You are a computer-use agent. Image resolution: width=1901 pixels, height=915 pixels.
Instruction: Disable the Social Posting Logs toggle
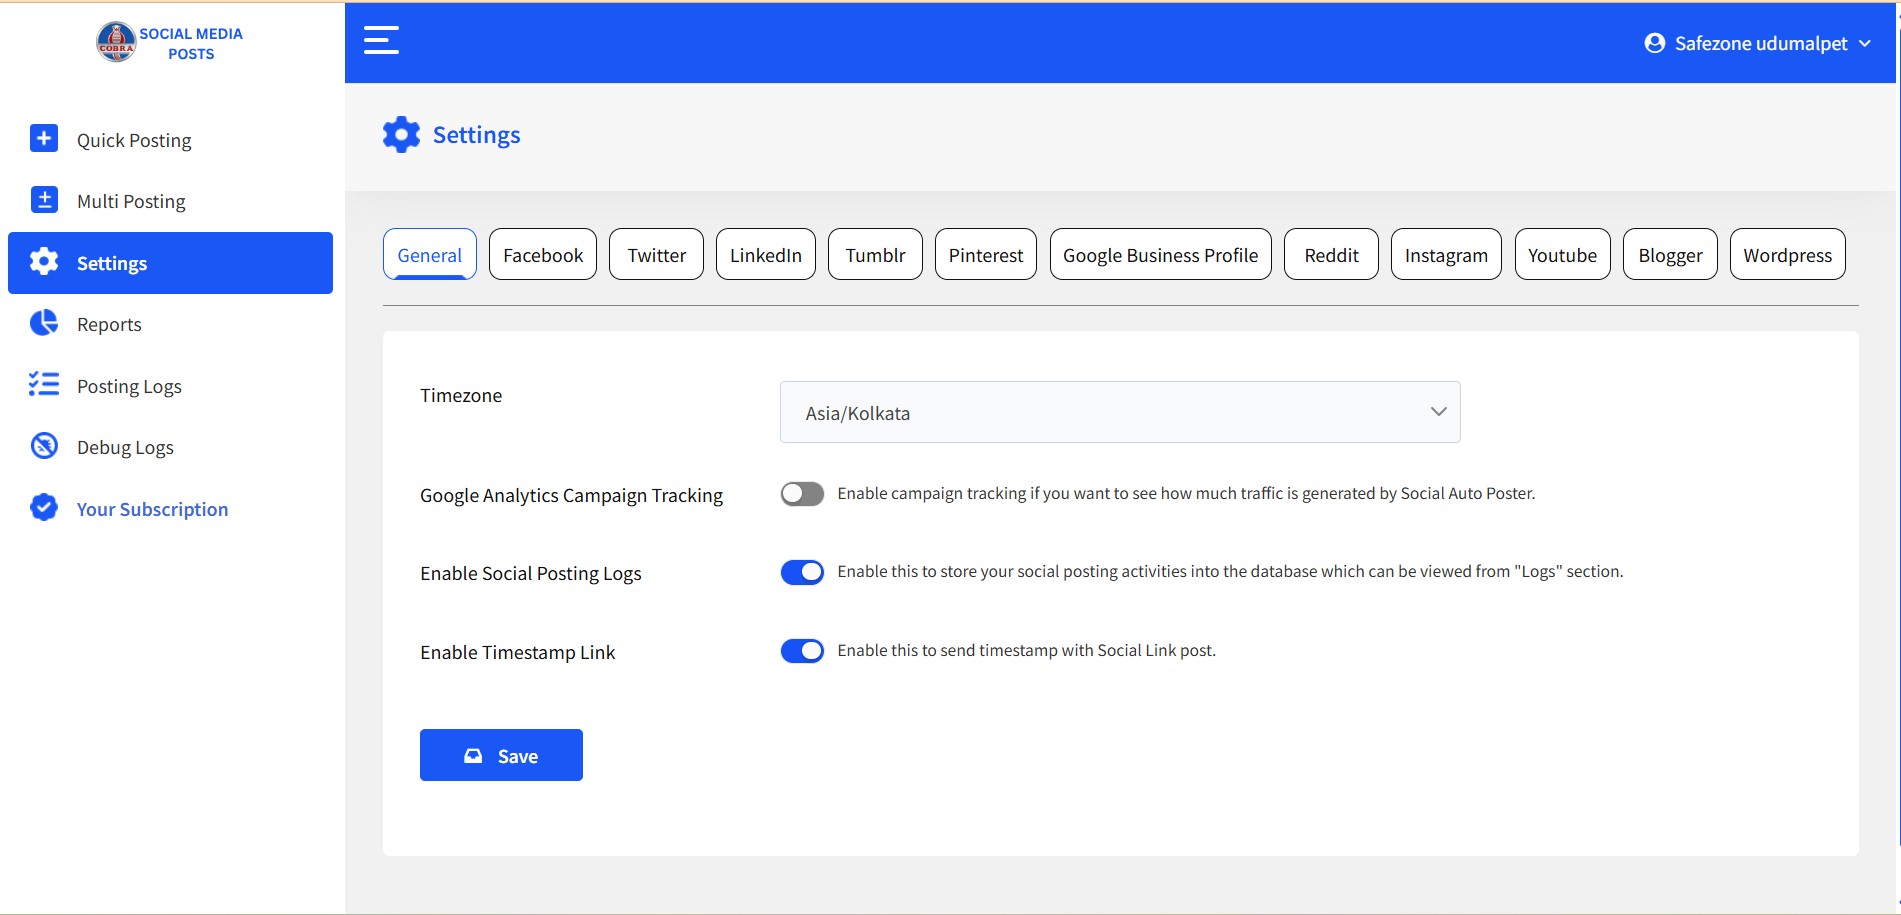[x=802, y=572]
